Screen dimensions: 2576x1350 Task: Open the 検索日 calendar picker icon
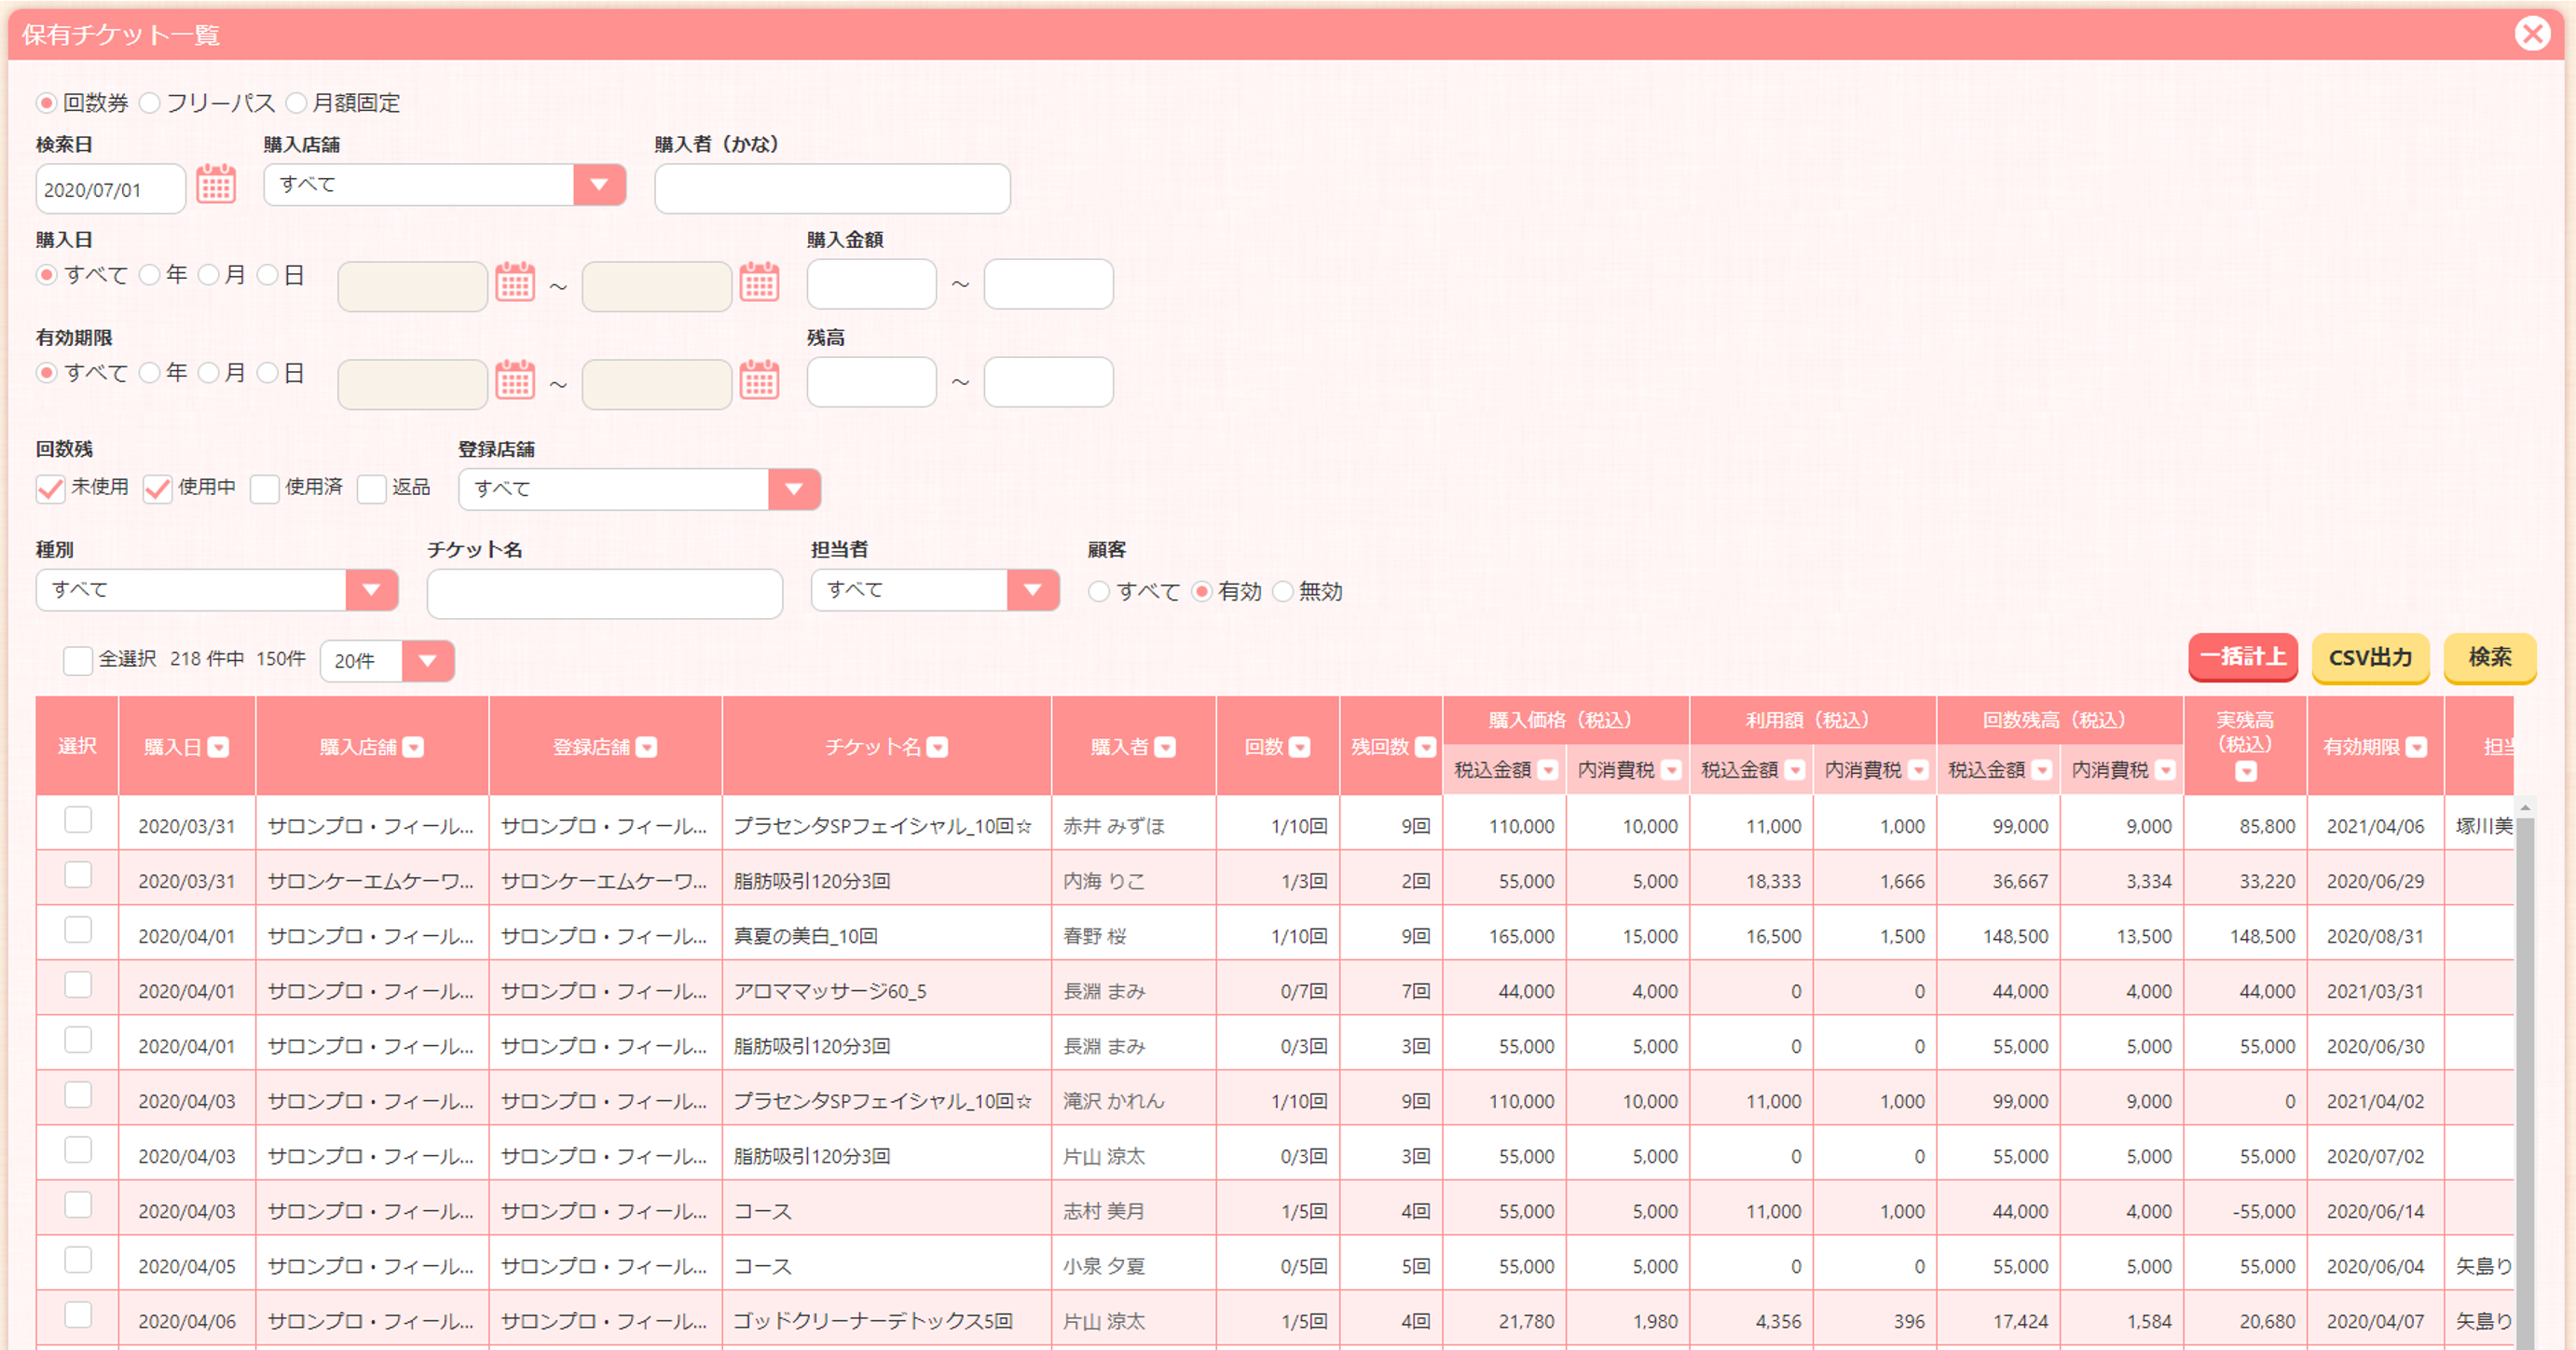(215, 185)
